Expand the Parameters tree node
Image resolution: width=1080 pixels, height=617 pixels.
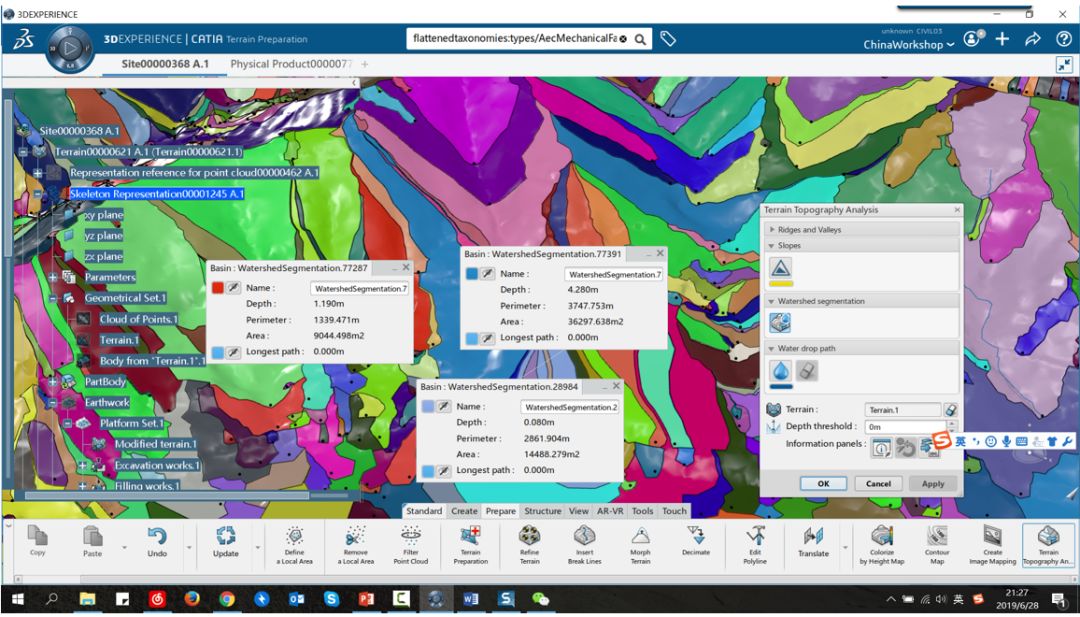[x=52, y=277]
